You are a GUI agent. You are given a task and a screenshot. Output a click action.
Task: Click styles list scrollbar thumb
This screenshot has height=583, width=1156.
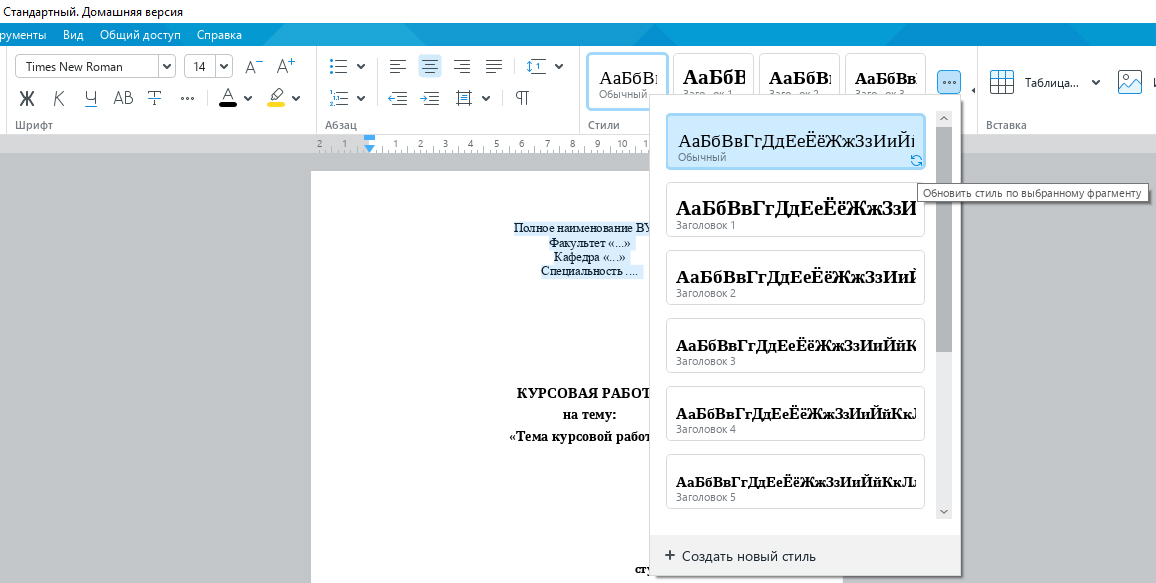coord(944,239)
